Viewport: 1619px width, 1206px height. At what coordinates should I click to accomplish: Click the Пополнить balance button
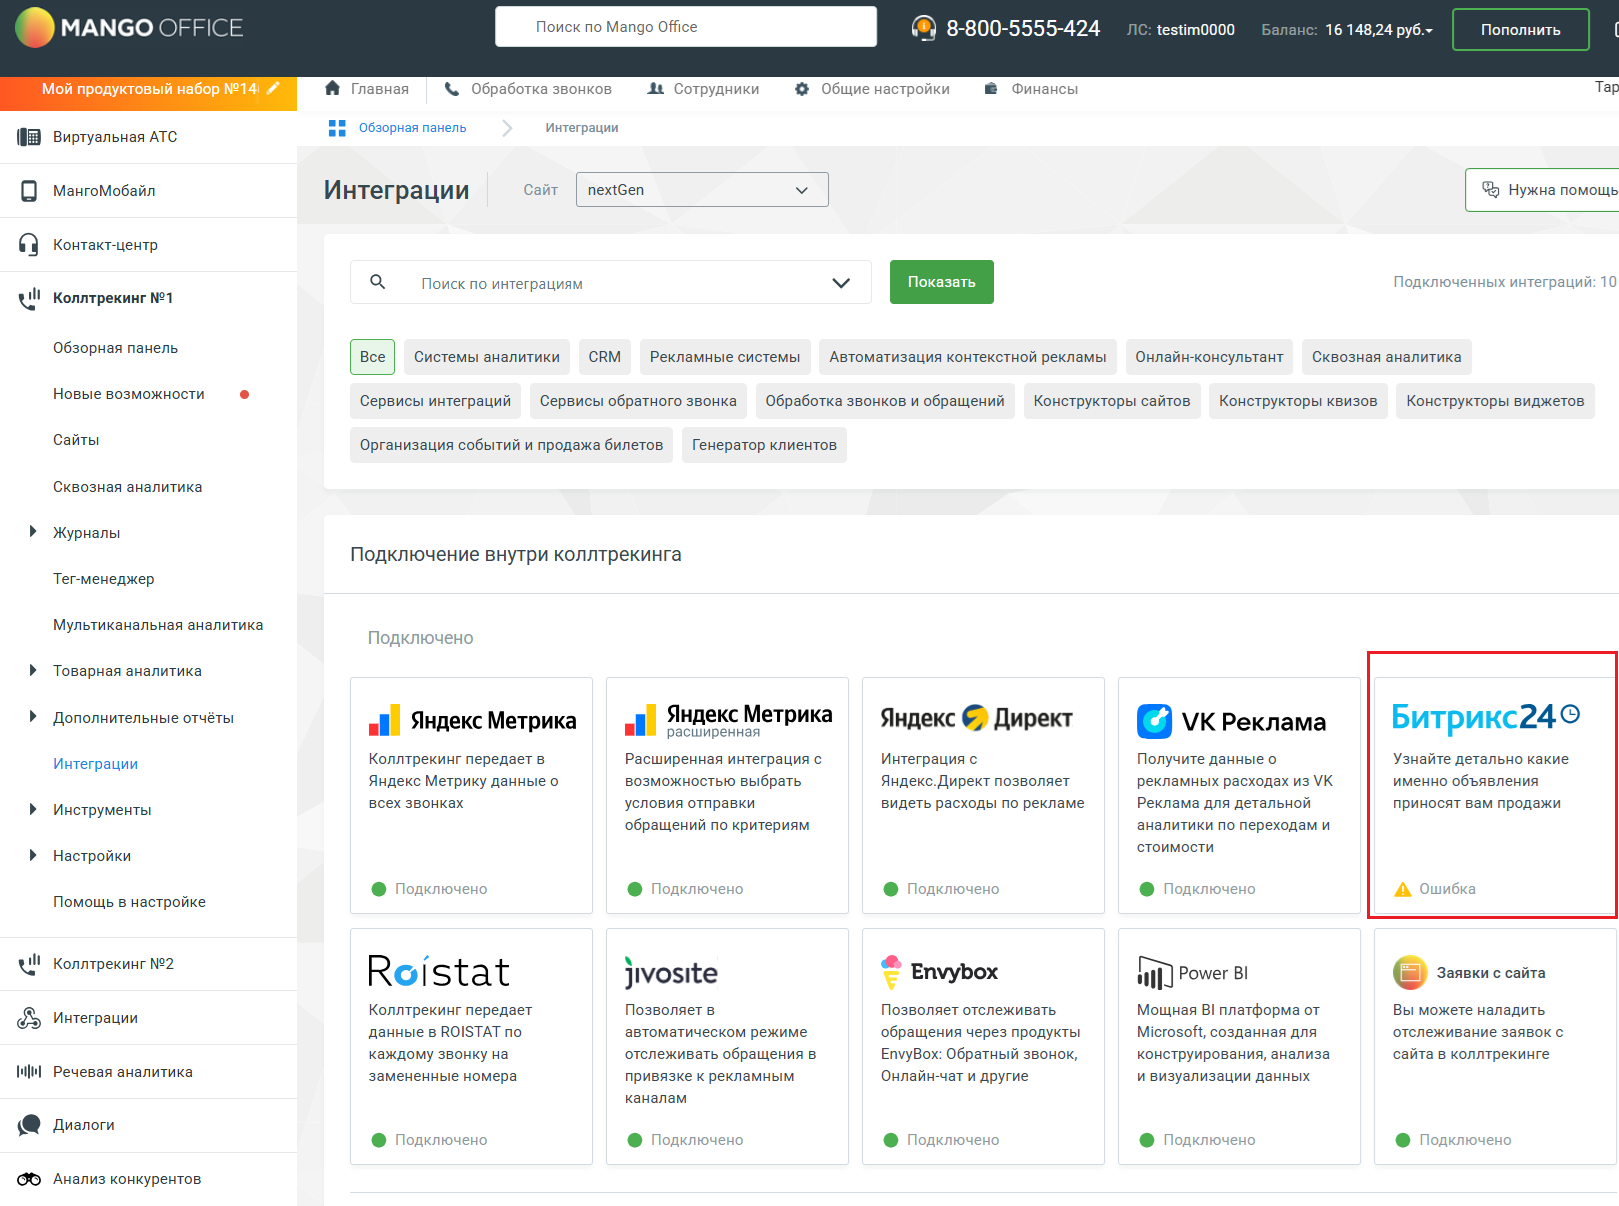click(1519, 30)
